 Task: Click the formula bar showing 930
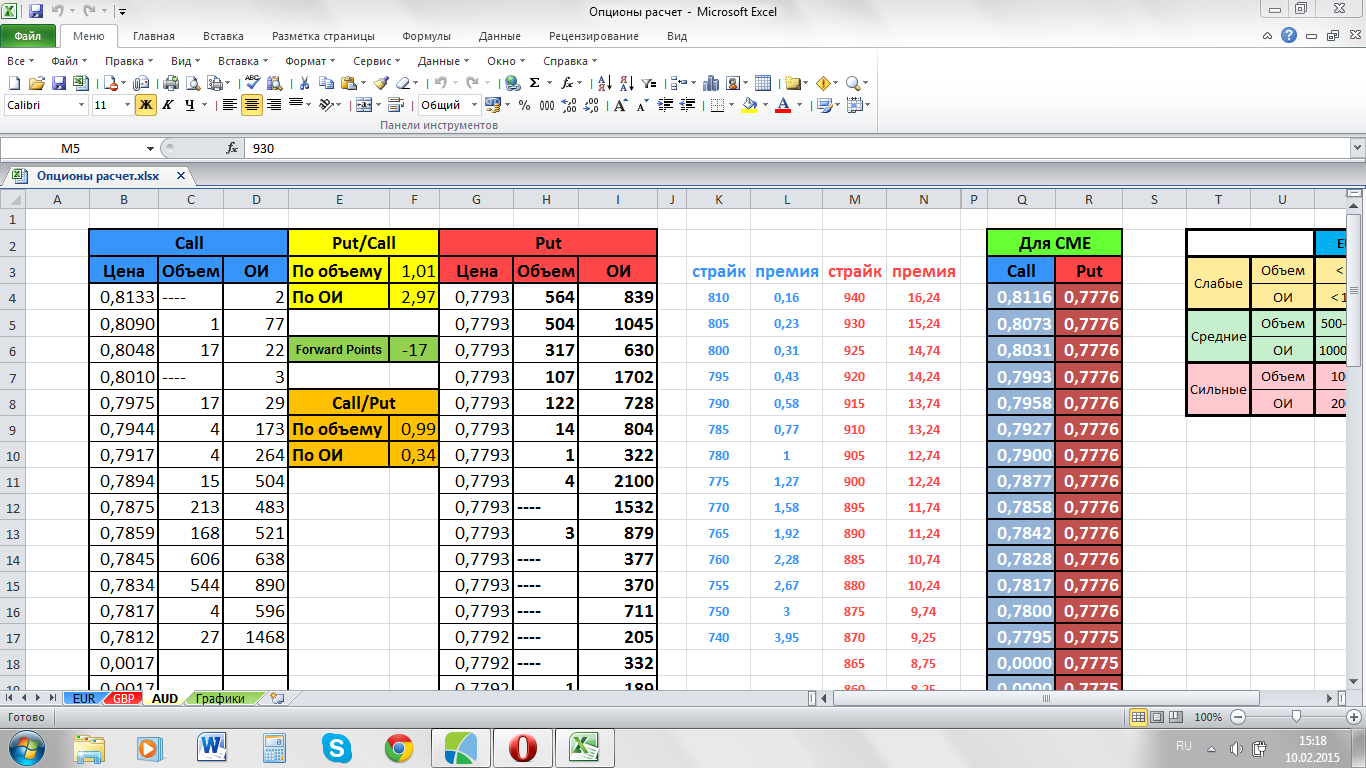(796, 148)
